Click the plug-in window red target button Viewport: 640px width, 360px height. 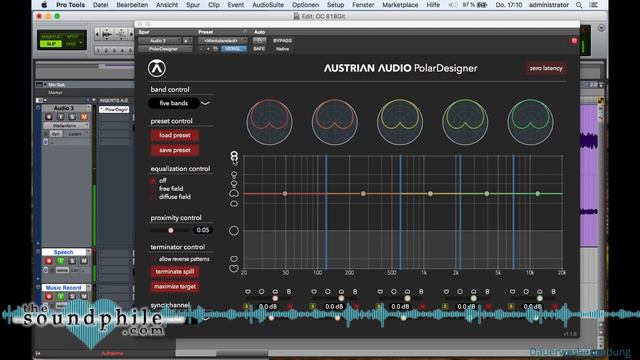[574, 40]
